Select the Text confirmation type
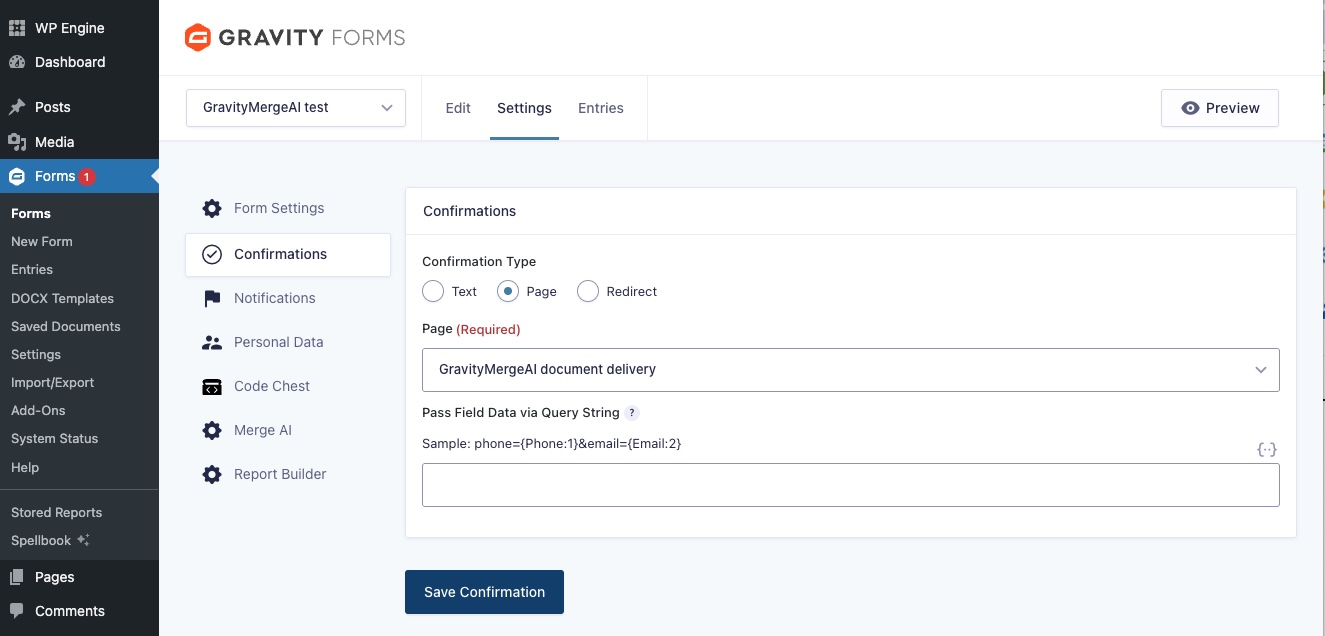1325x636 pixels. tap(433, 292)
